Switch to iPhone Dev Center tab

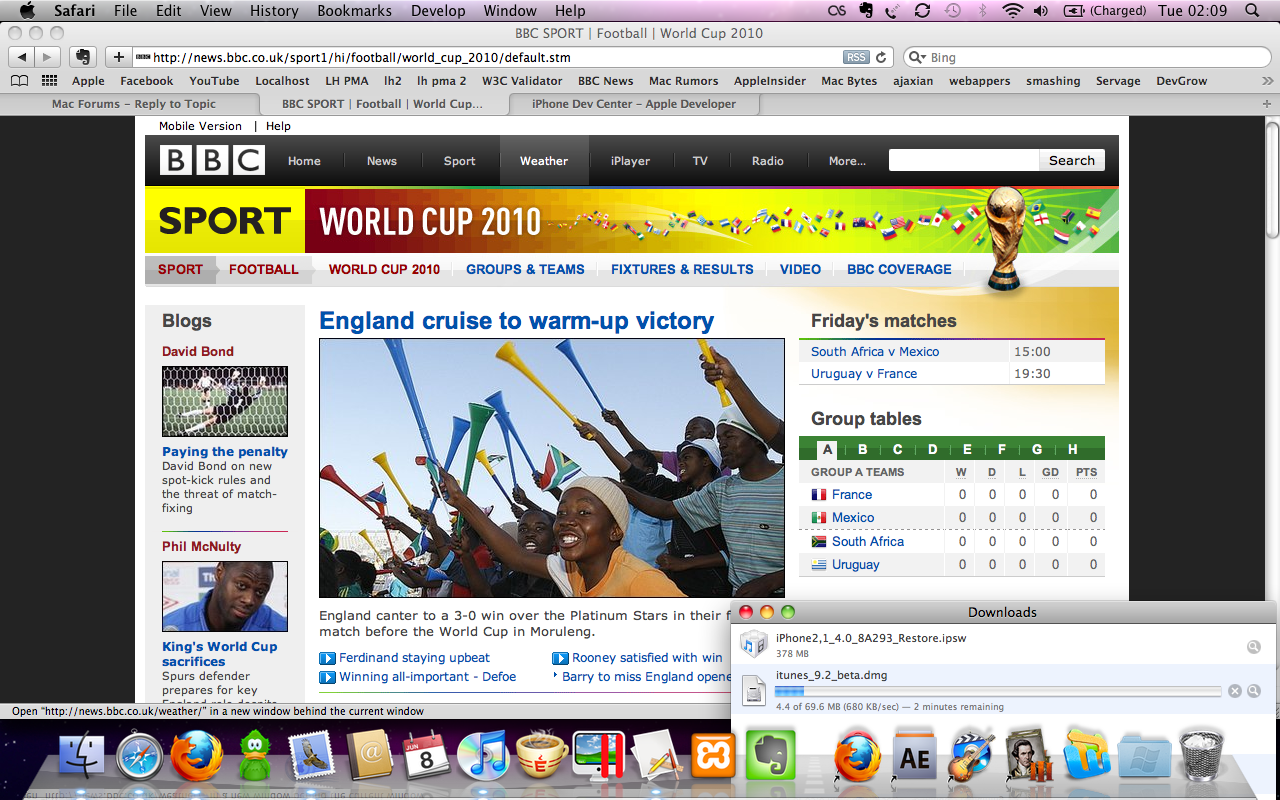634,104
